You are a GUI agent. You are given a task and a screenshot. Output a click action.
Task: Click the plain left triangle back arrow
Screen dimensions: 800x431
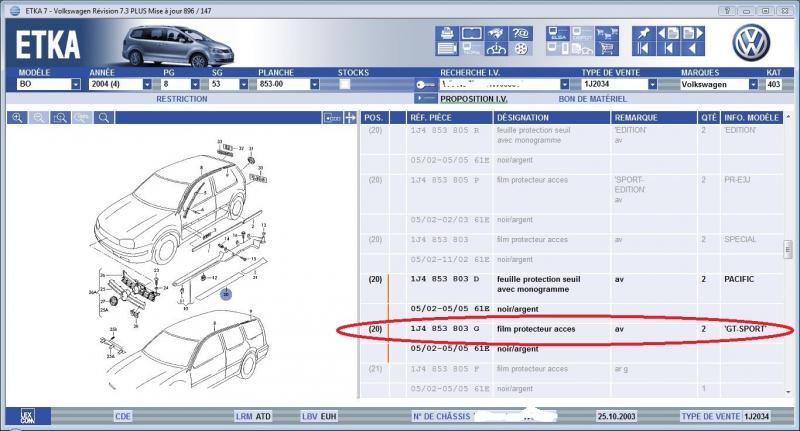pos(692,49)
